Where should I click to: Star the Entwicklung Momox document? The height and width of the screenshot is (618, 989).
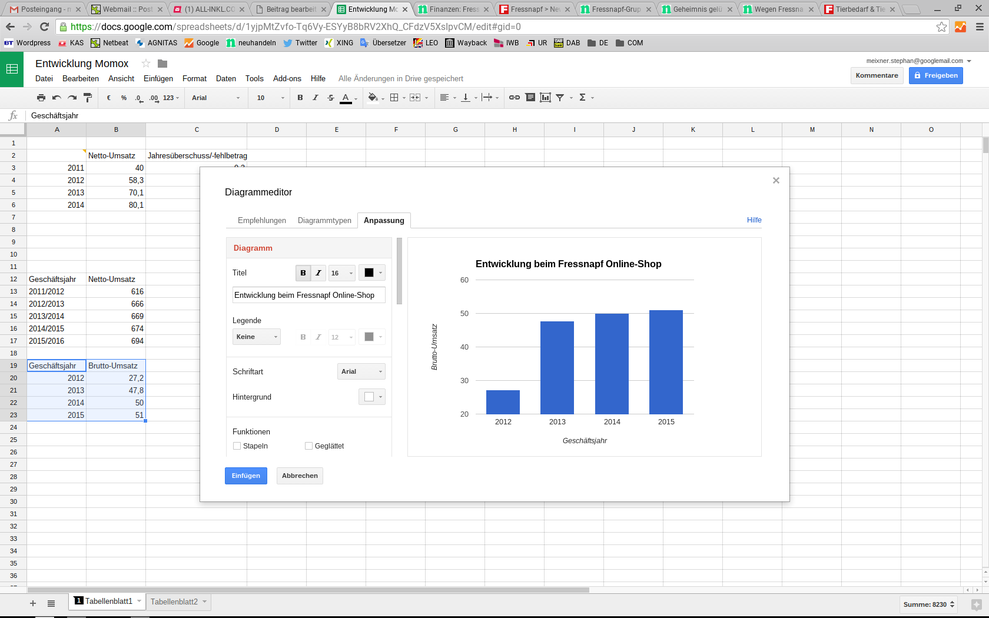146,63
